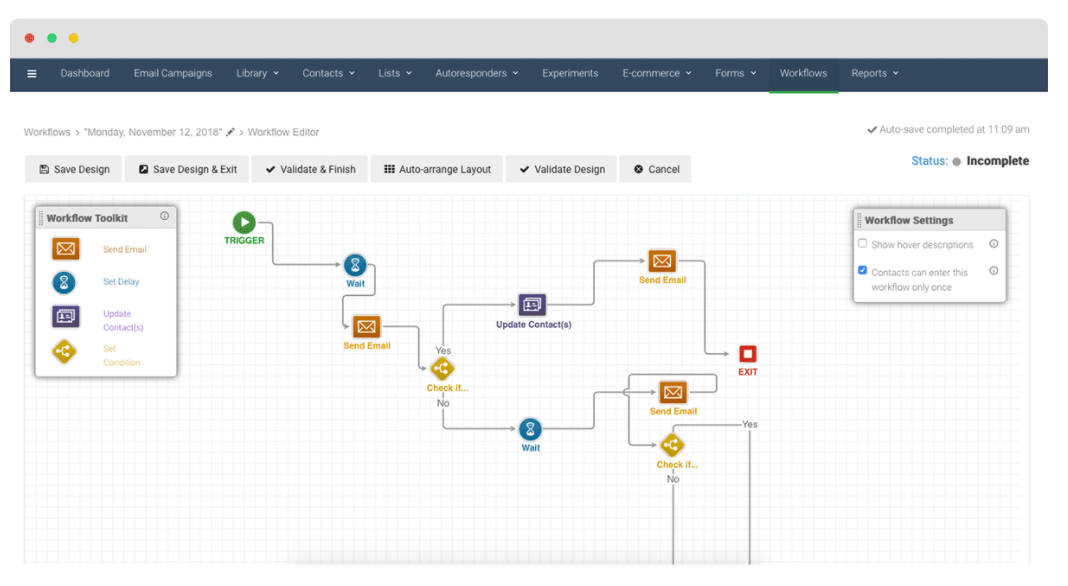Select the red EXIT node icon
The width and height of the screenshot is (1068, 586).
747,354
